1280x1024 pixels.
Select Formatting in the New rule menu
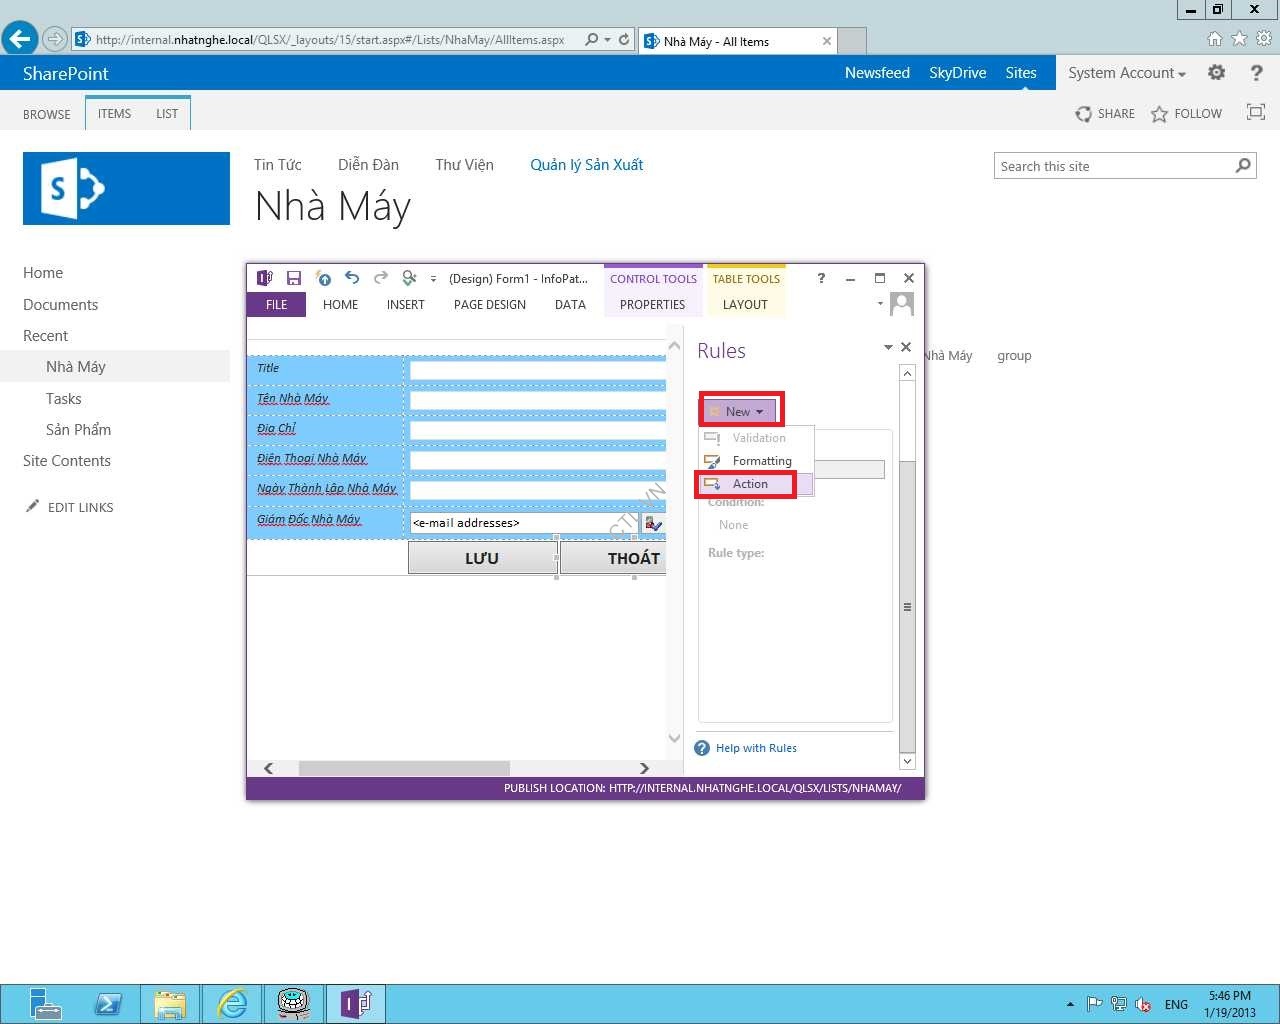[x=761, y=461]
